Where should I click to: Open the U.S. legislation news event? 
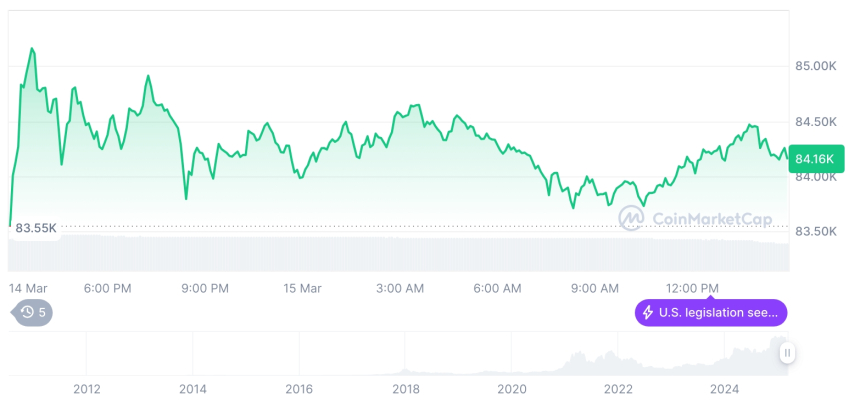(x=711, y=313)
